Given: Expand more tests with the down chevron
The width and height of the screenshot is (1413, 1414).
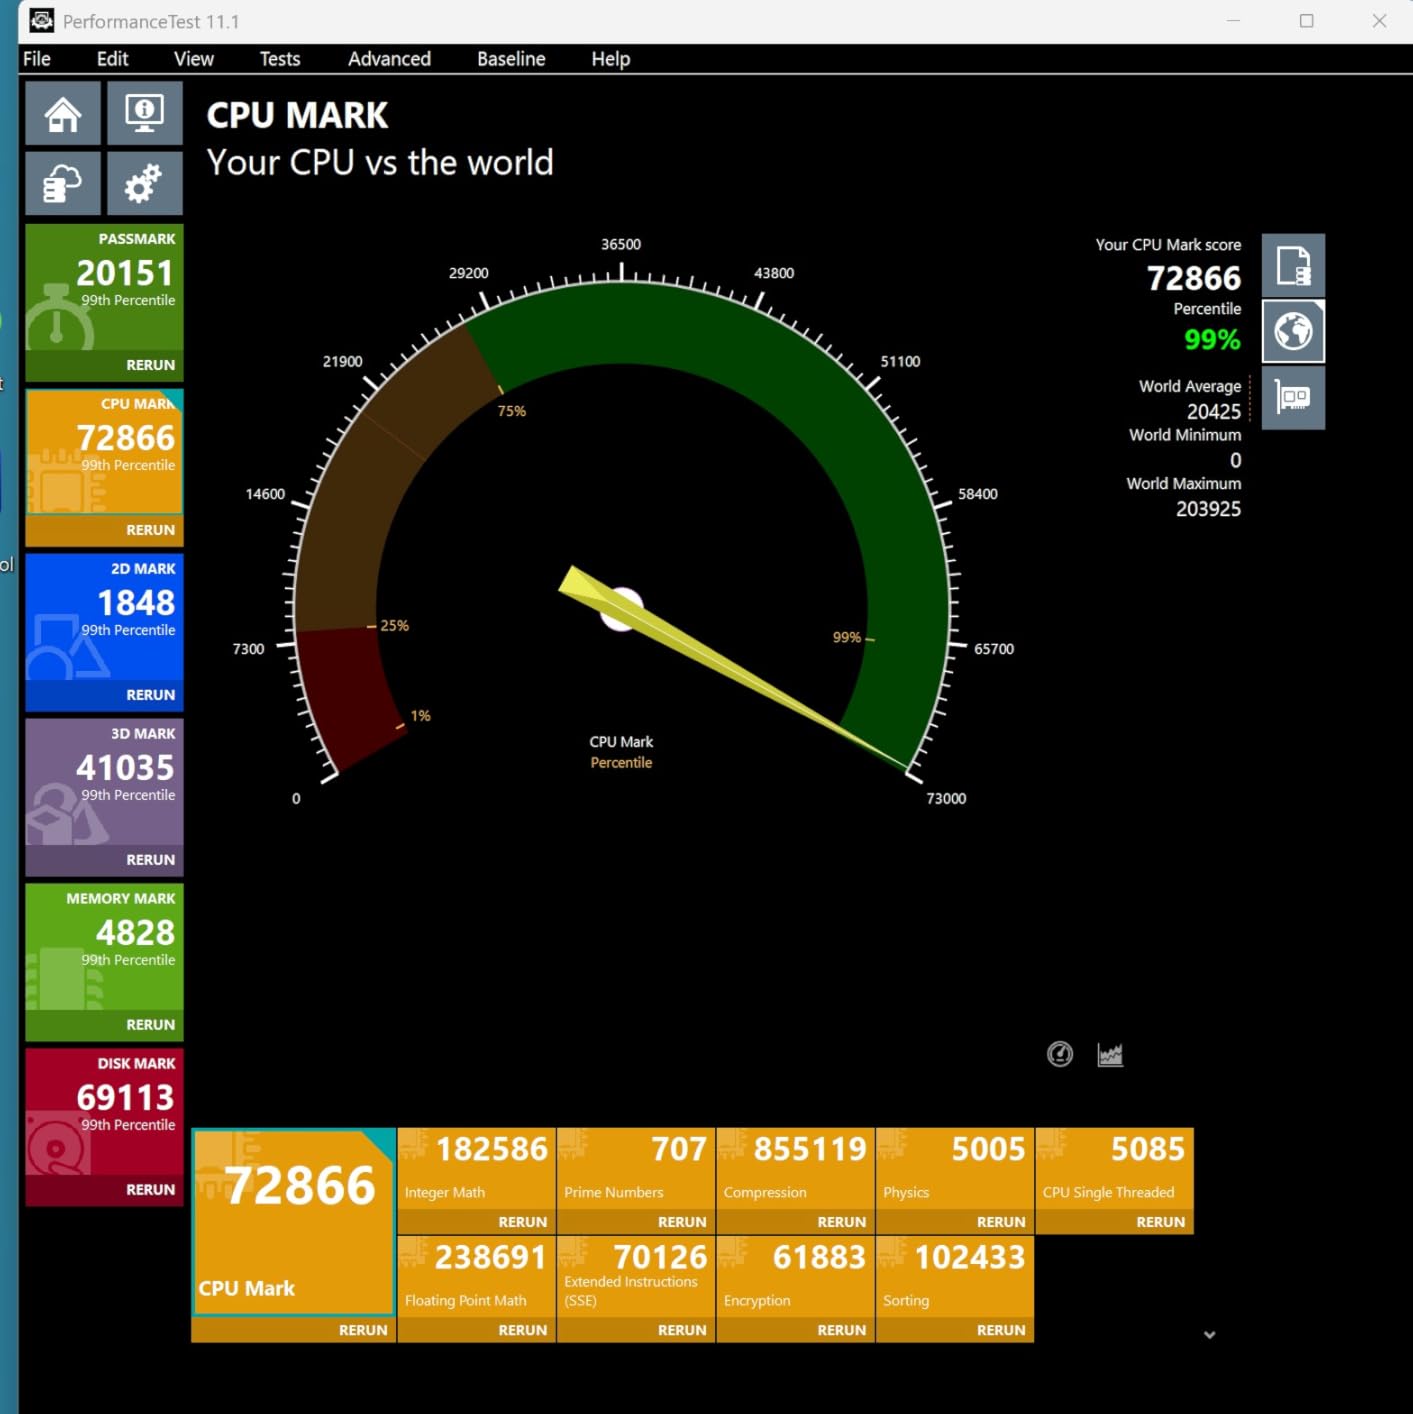Looking at the screenshot, I should [1209, 1334].
